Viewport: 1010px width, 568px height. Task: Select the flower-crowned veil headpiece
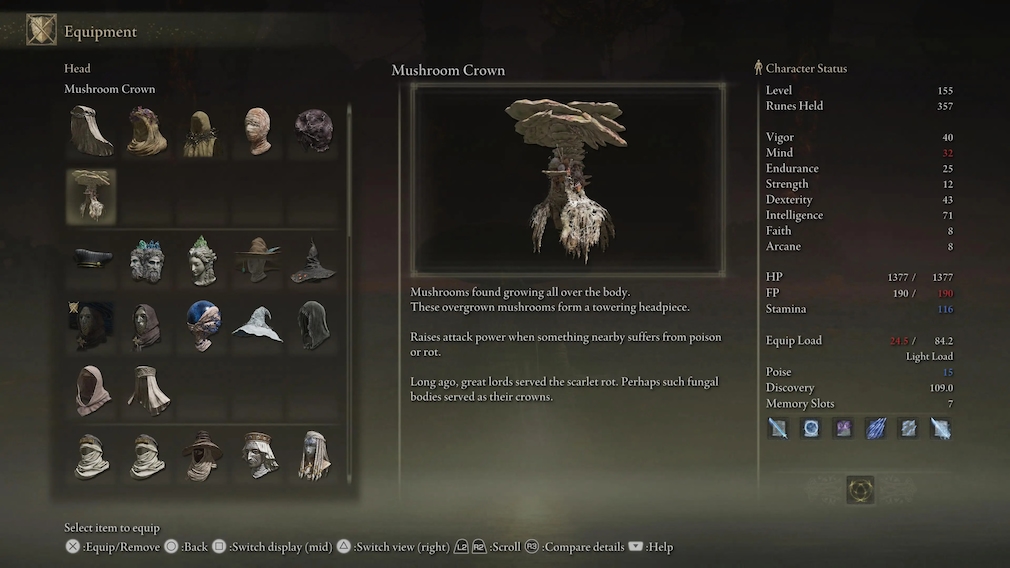(147, 131)
